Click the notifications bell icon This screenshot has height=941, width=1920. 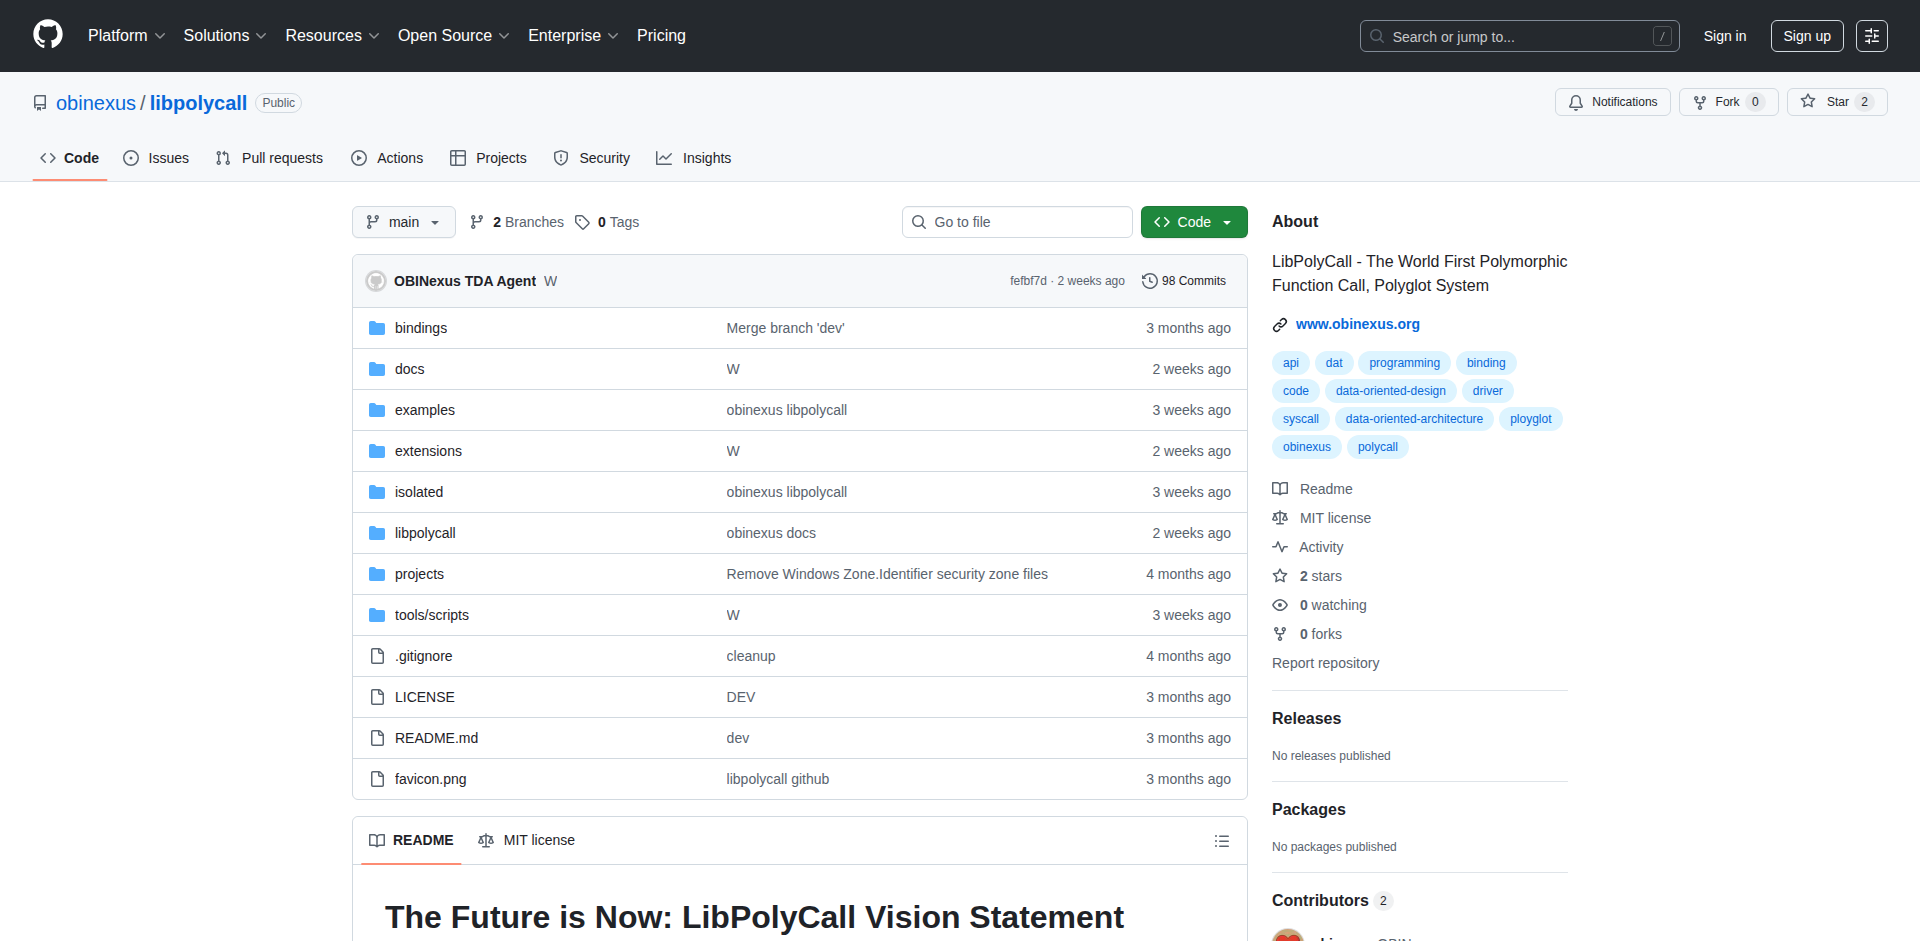1576,102
